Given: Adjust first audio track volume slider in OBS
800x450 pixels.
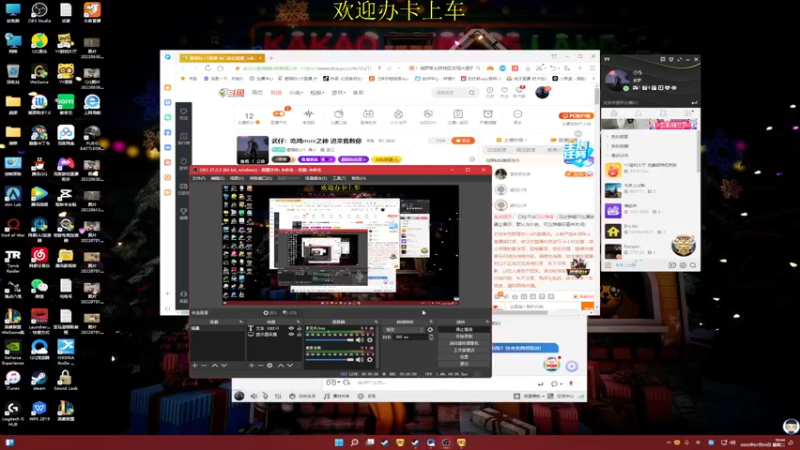Looking at the screenshot, I should tap(330, 340).
